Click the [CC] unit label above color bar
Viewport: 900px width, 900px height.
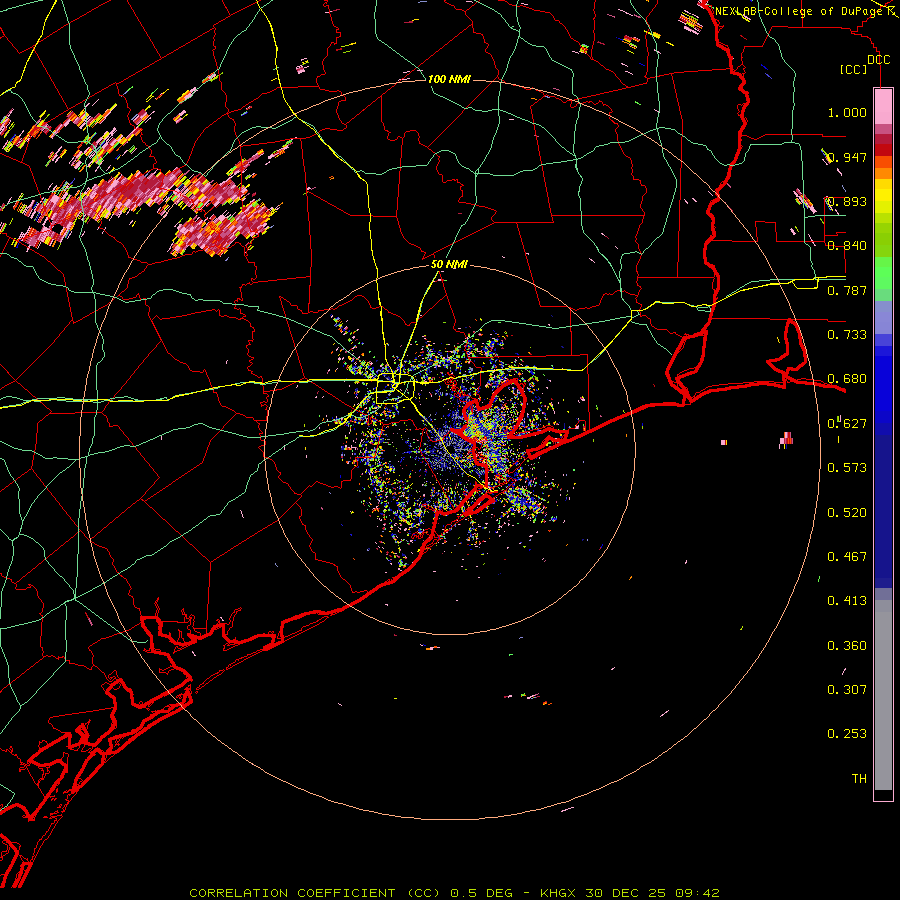[853, 70]
